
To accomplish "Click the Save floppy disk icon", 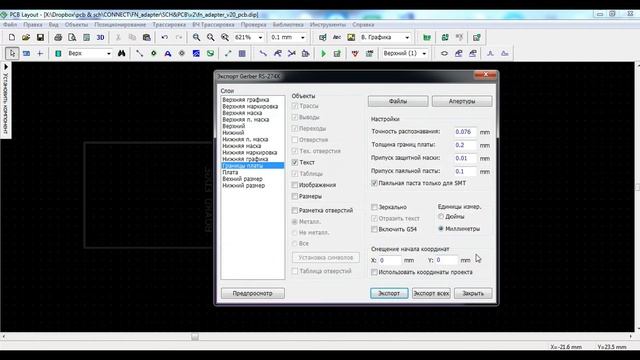I will (x=40, y=38).
